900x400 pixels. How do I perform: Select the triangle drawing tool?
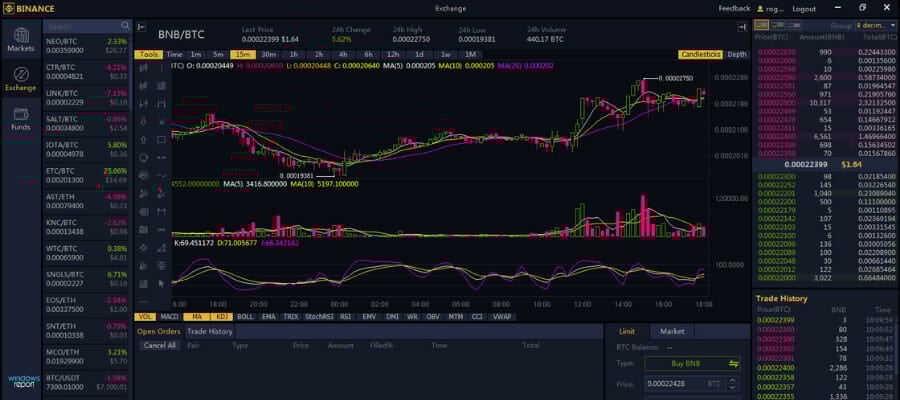pos(161,247)
